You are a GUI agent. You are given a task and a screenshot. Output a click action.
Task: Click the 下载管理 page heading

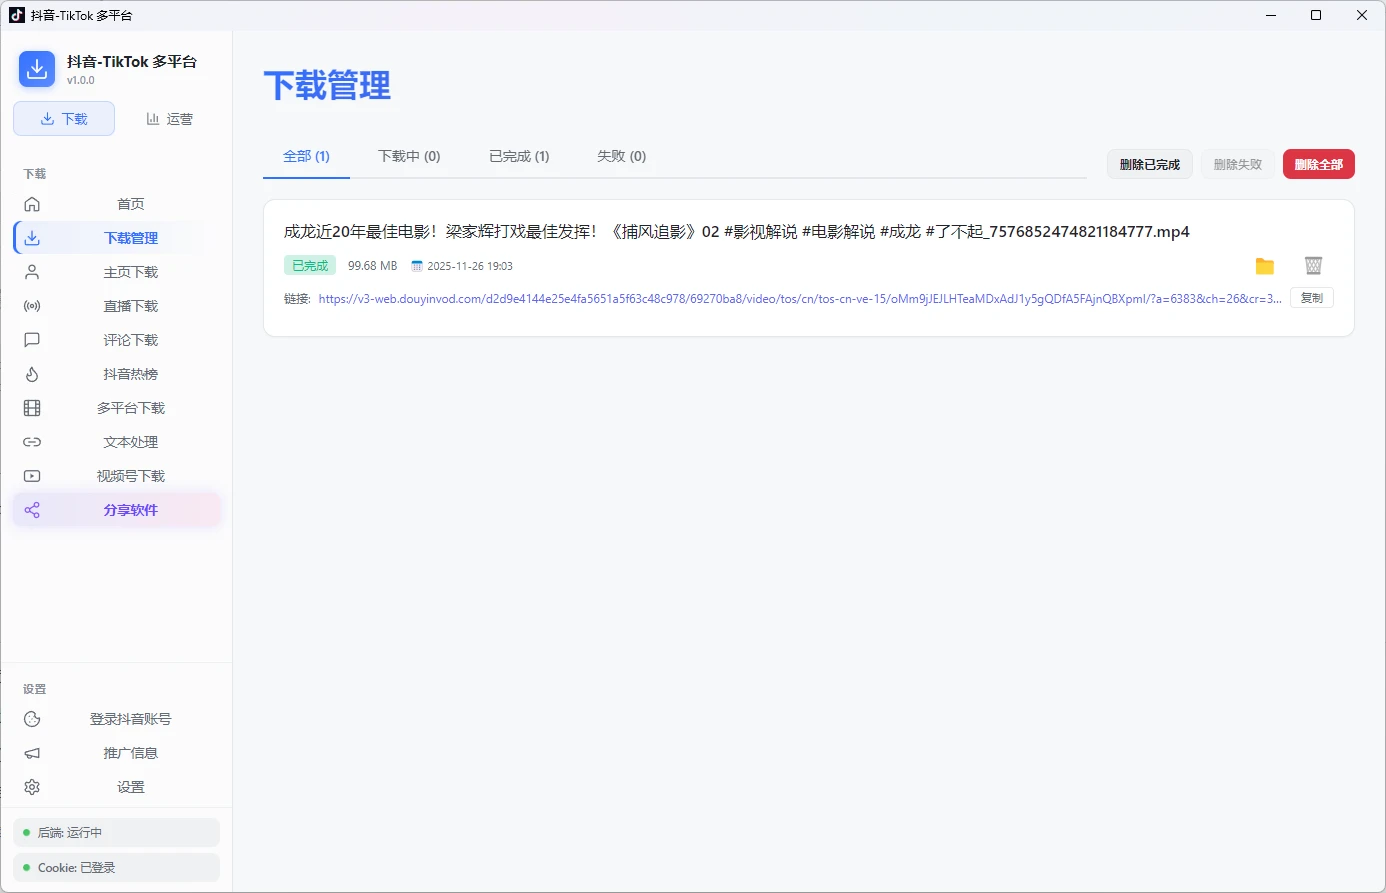(x=327, y=86)
